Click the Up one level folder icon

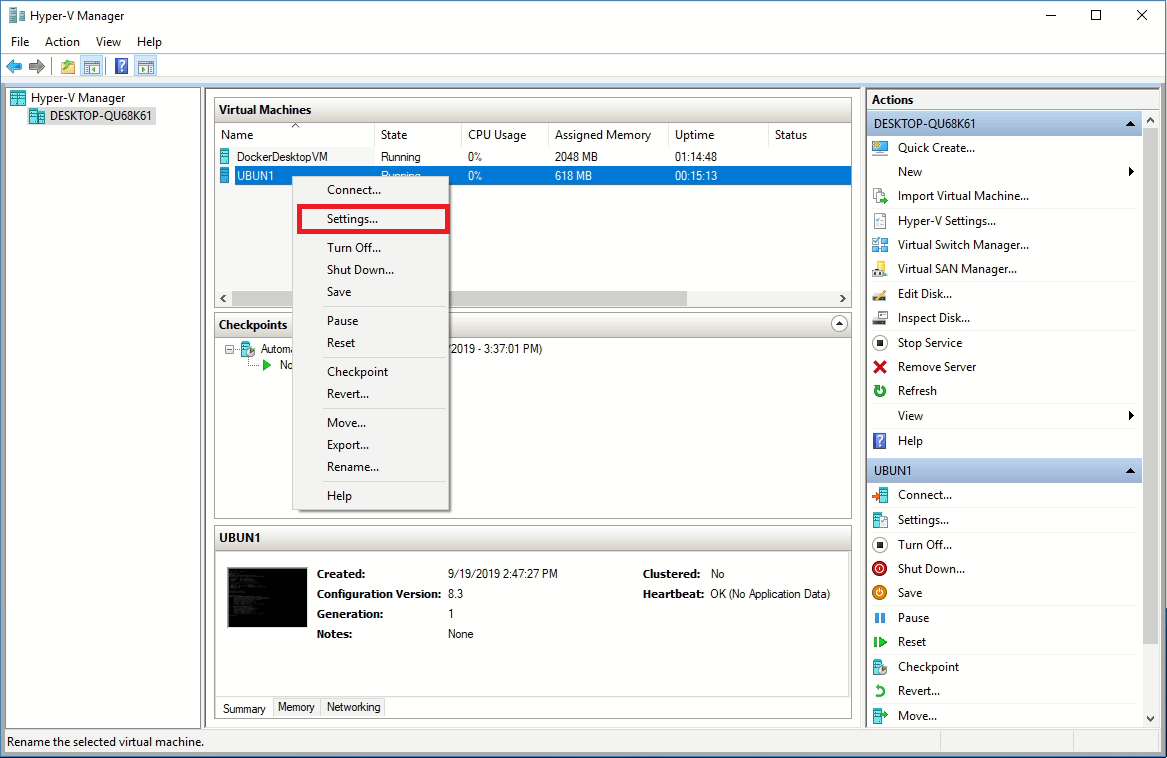pyautogui.click(x=68, y=67)
